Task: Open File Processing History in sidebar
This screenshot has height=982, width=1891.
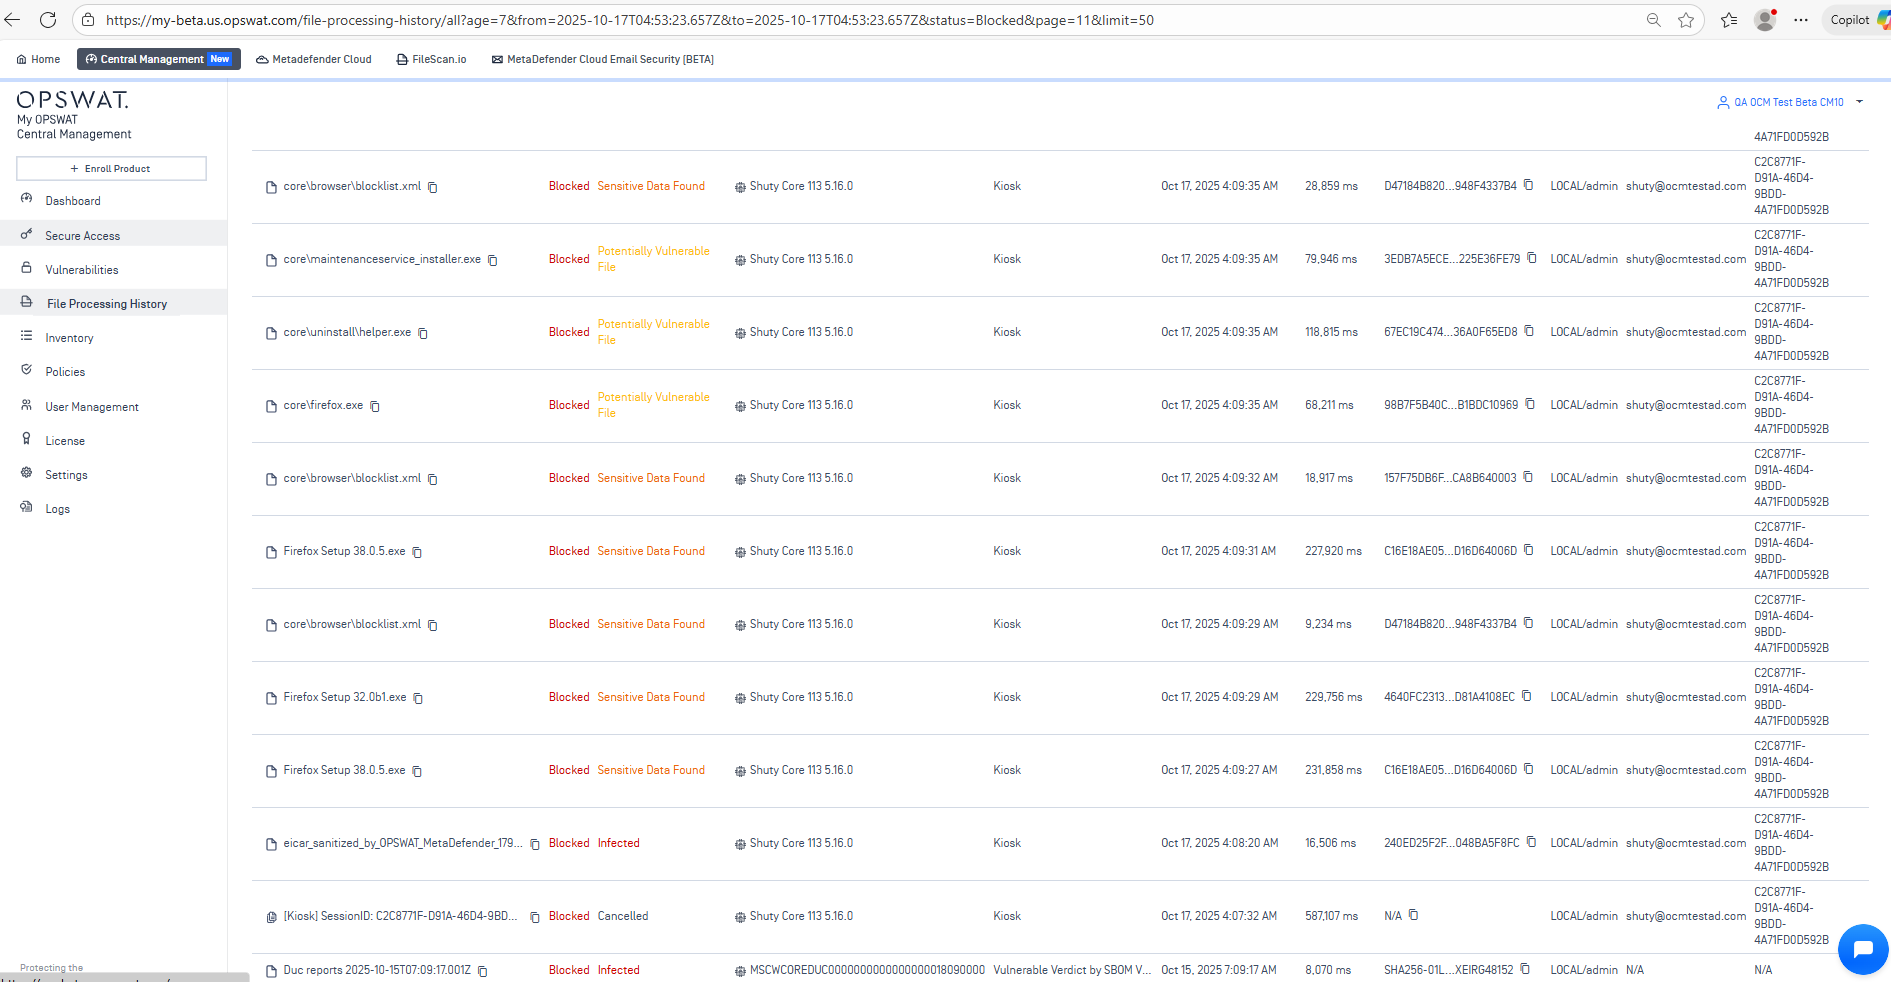Action: coord(106,304)
